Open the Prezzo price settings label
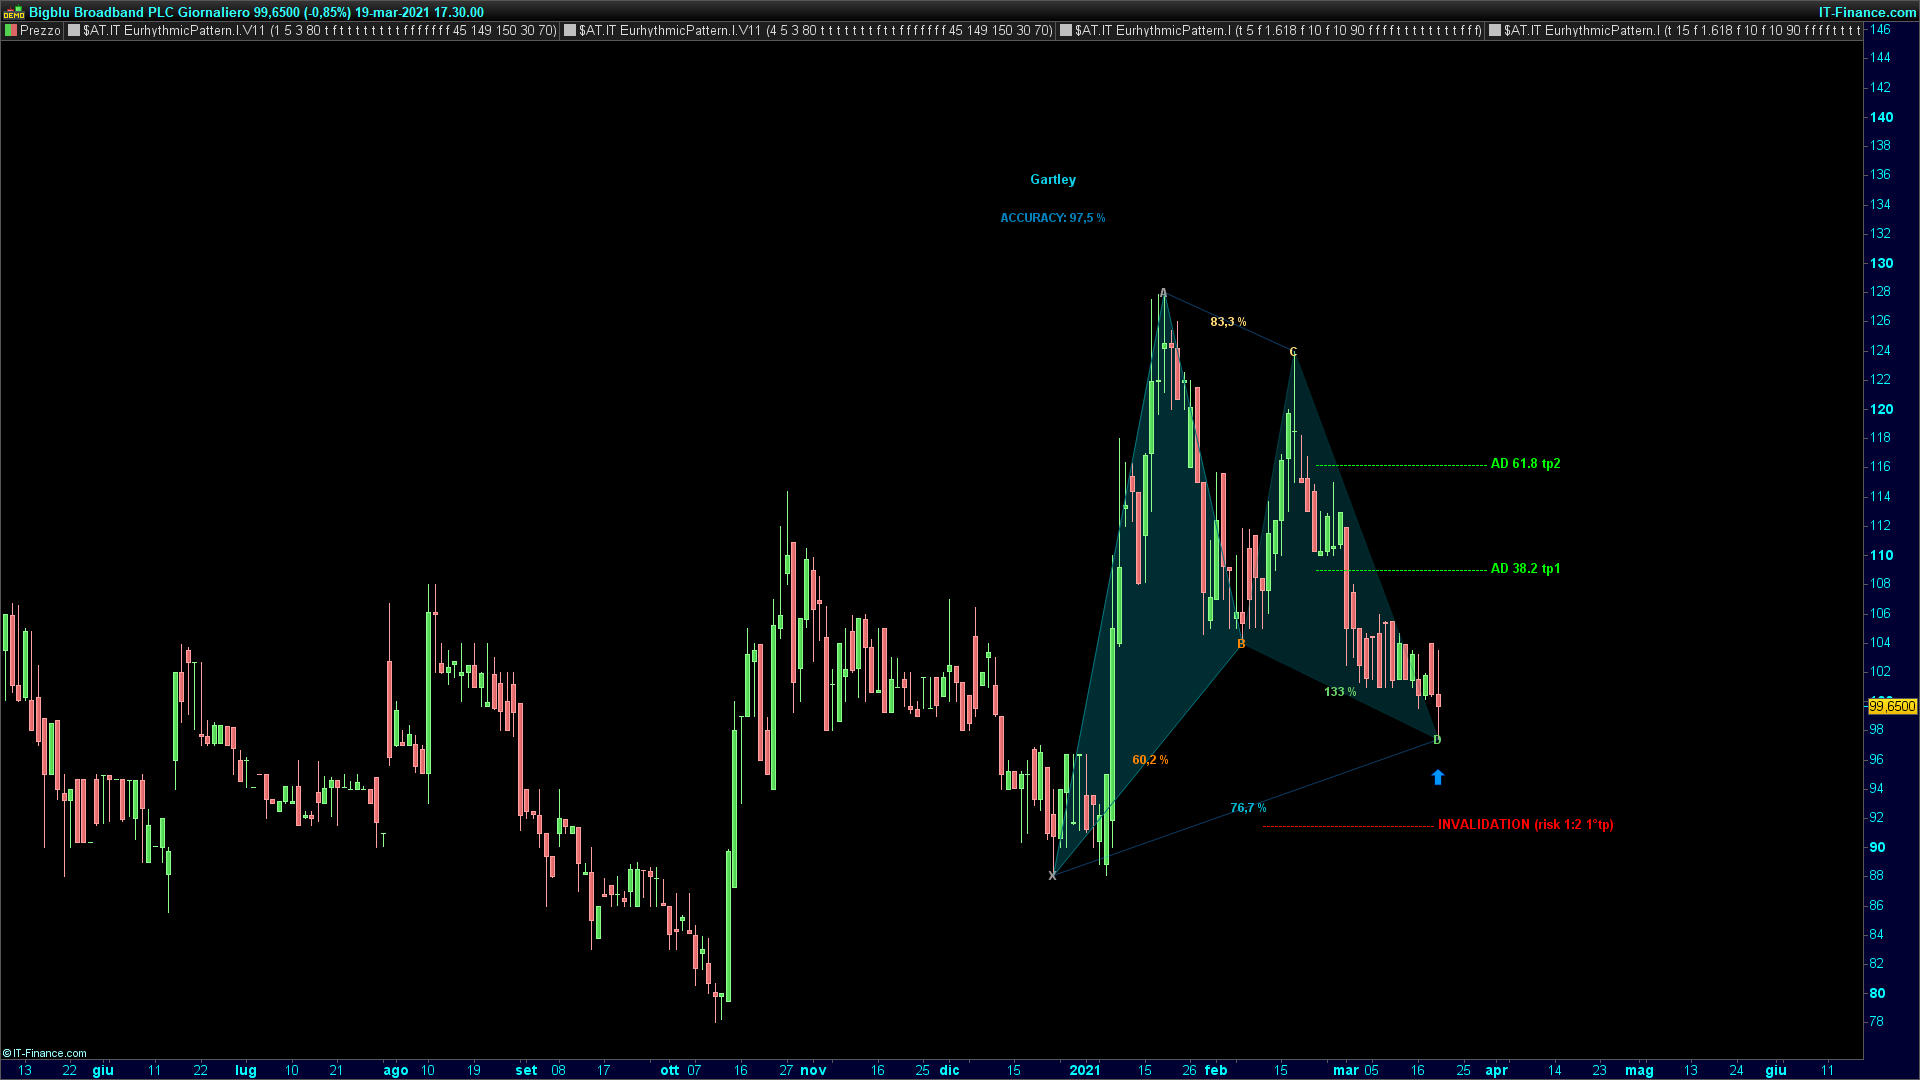The height and width of the screenshot is (1080, 1920). point(40,31)
